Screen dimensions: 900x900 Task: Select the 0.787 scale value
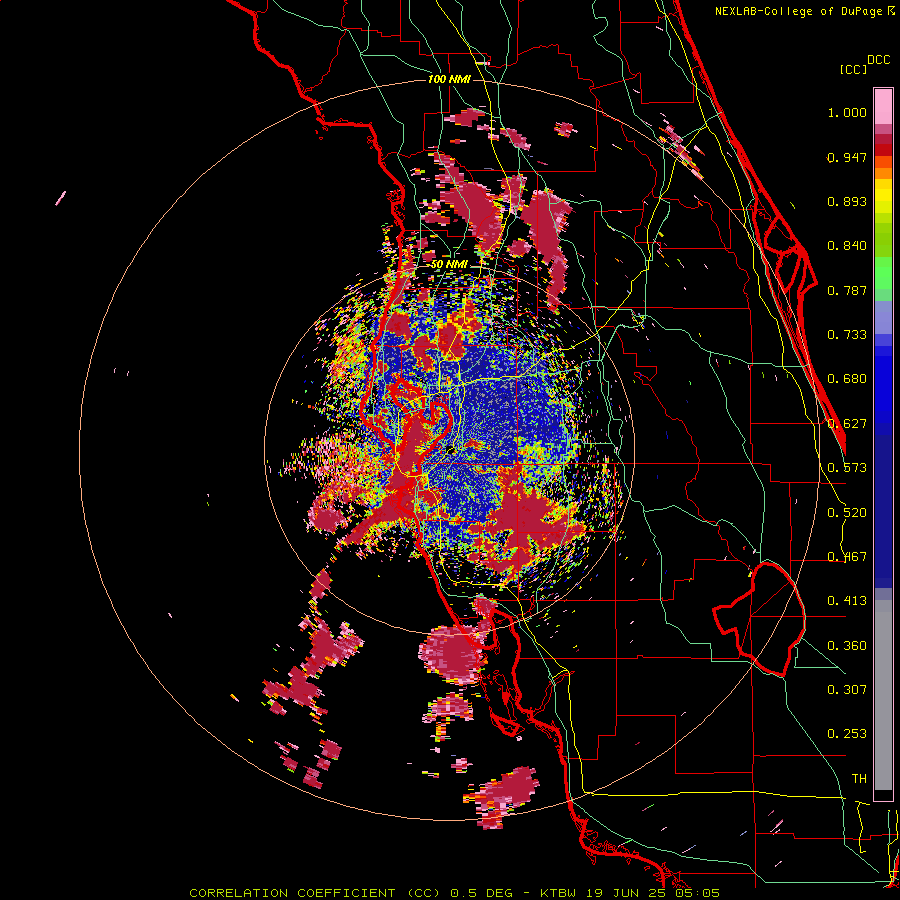(x=847, y=290)
